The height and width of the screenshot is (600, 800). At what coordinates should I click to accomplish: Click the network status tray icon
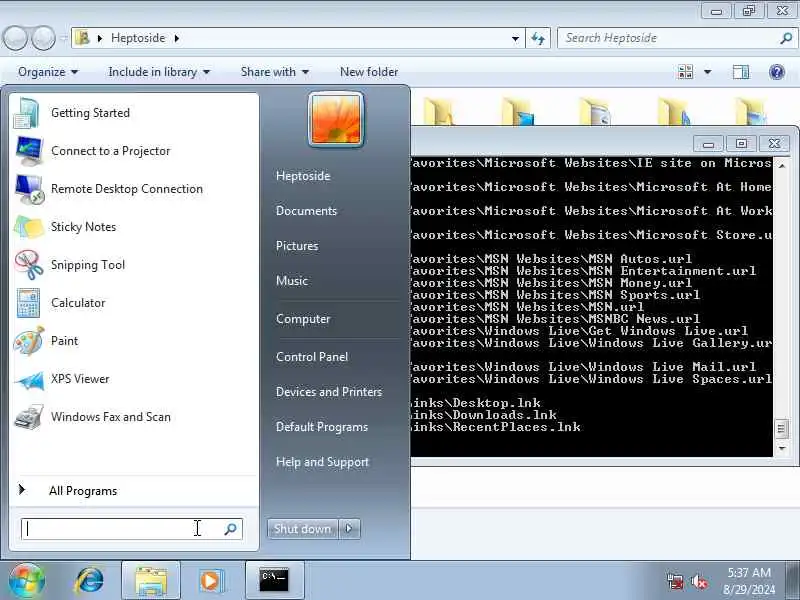point(674,581)
